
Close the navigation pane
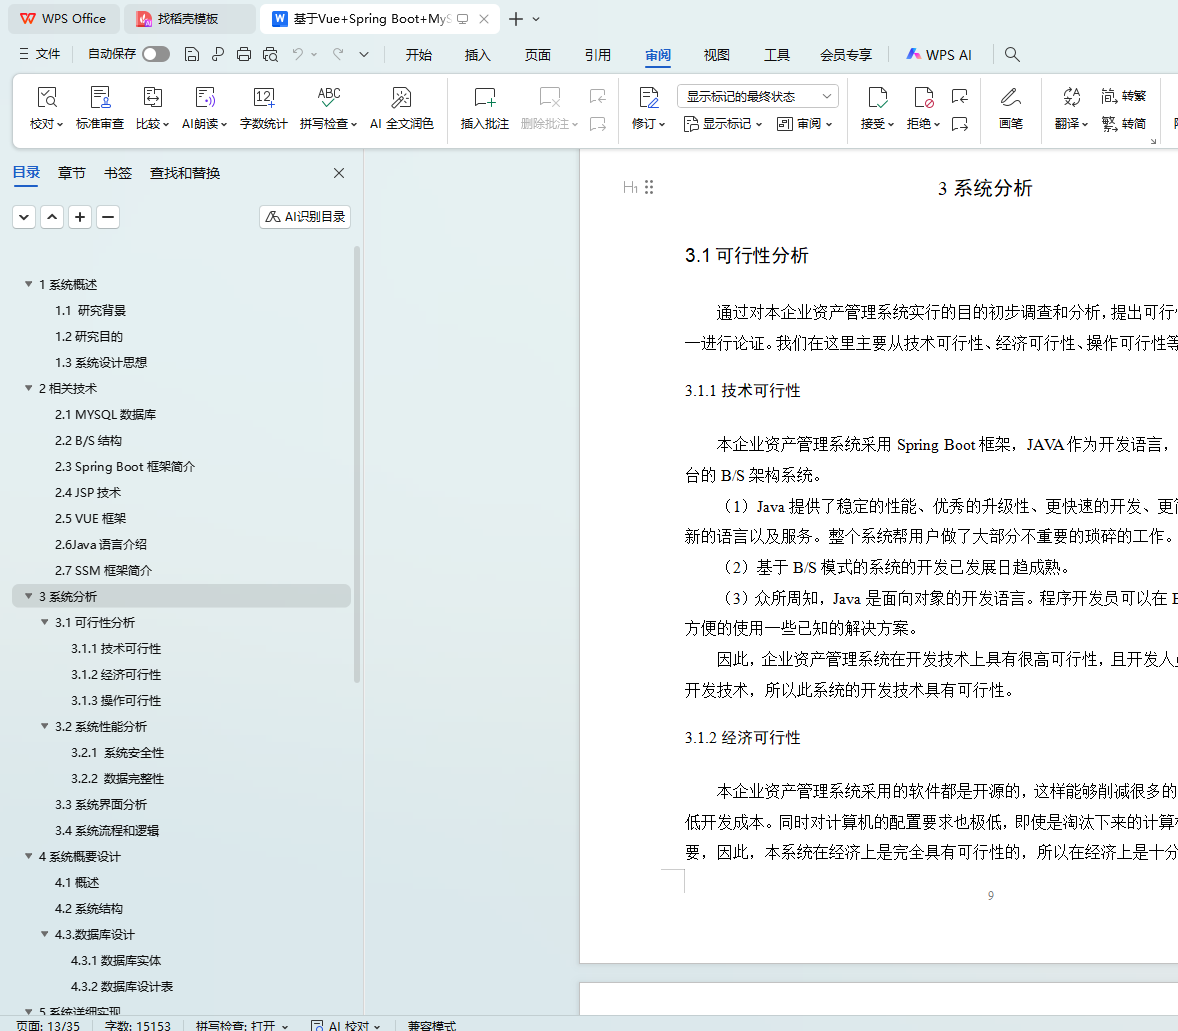(339, 173)
